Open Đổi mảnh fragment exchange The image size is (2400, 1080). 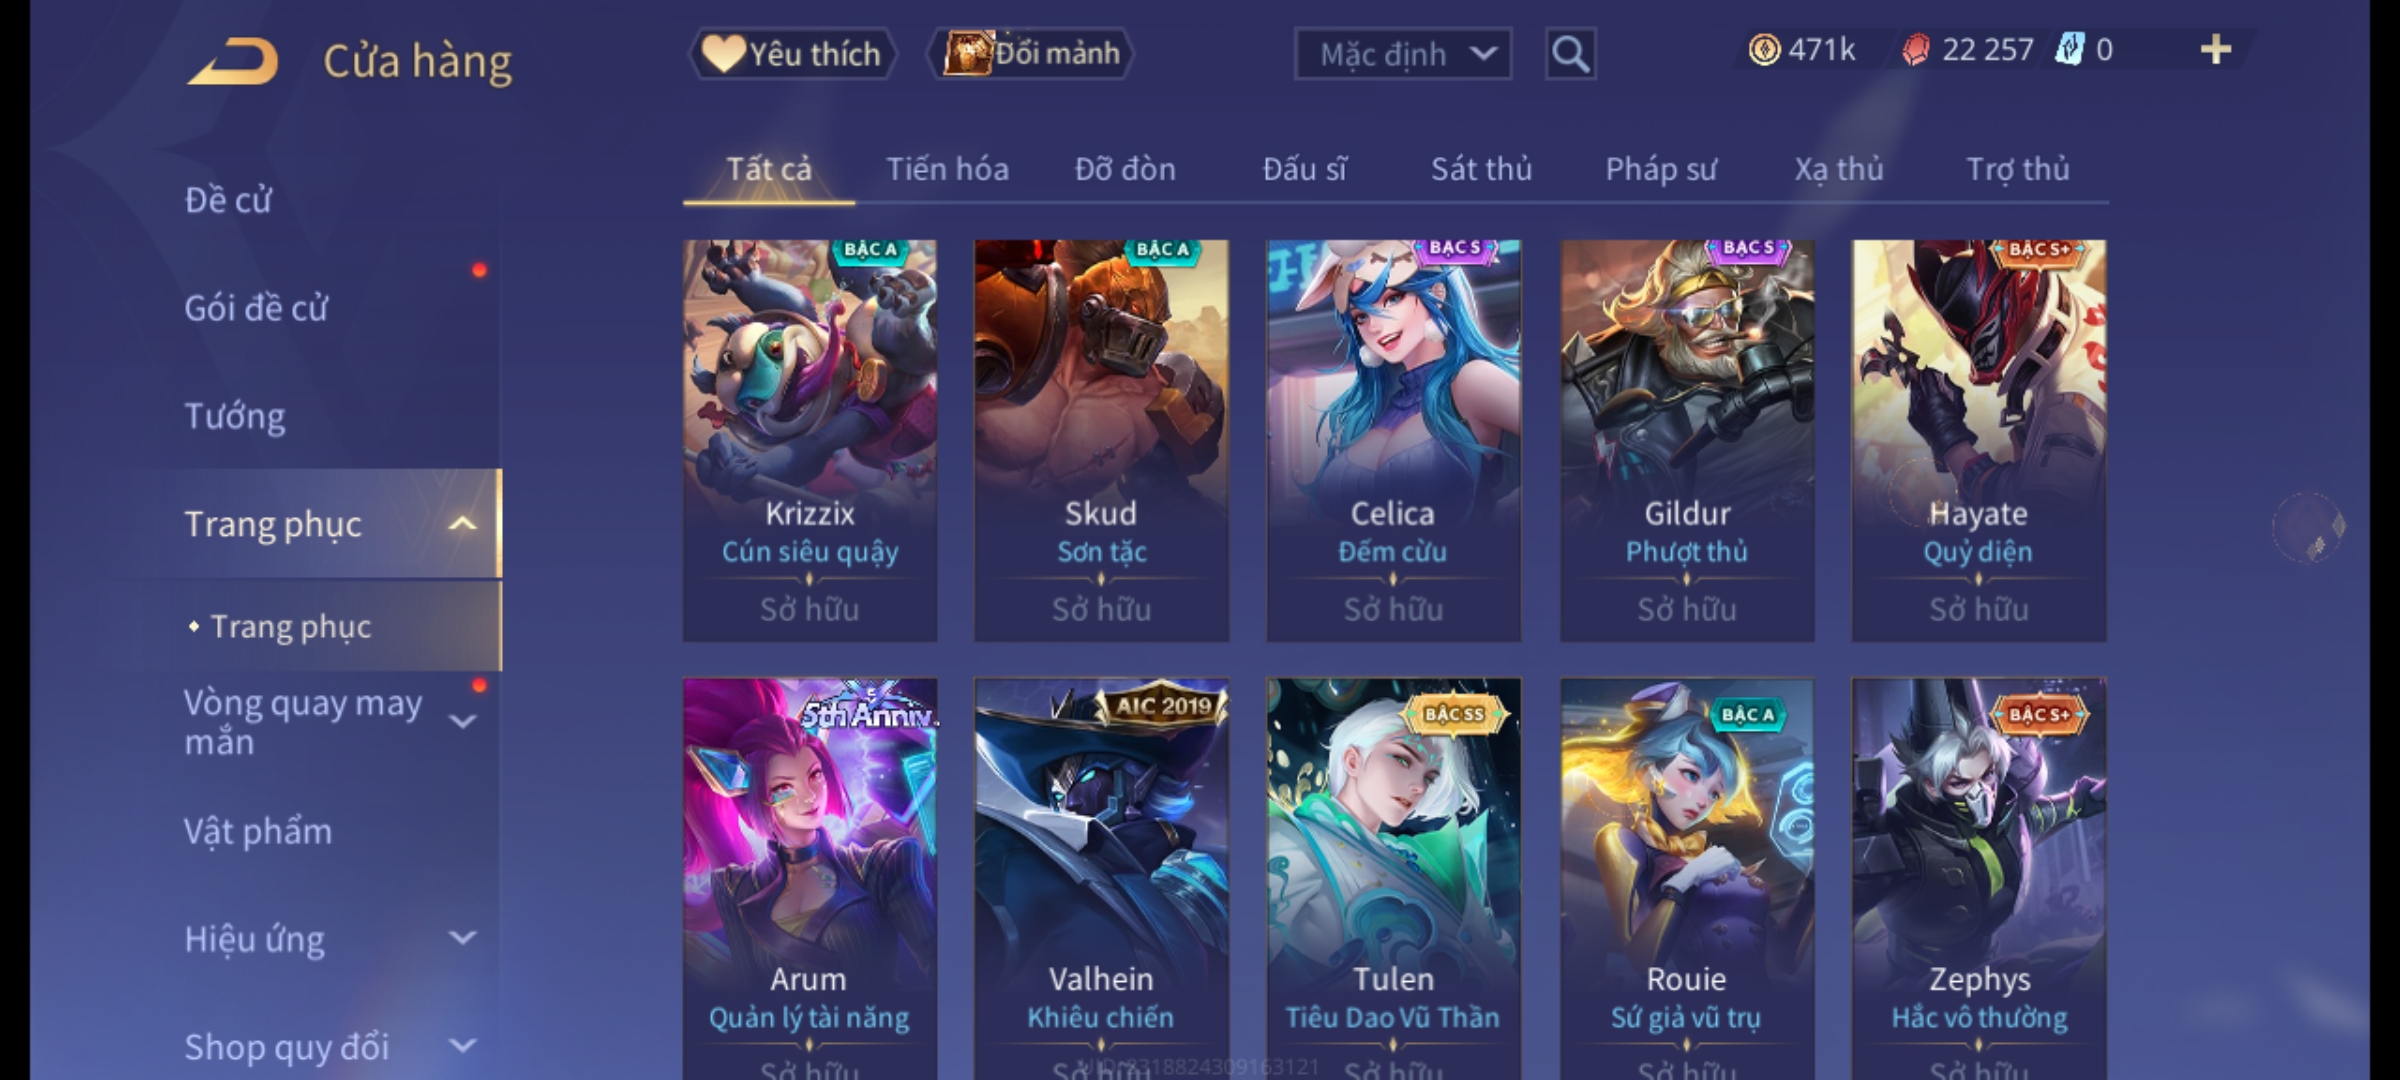[1030, 53]
